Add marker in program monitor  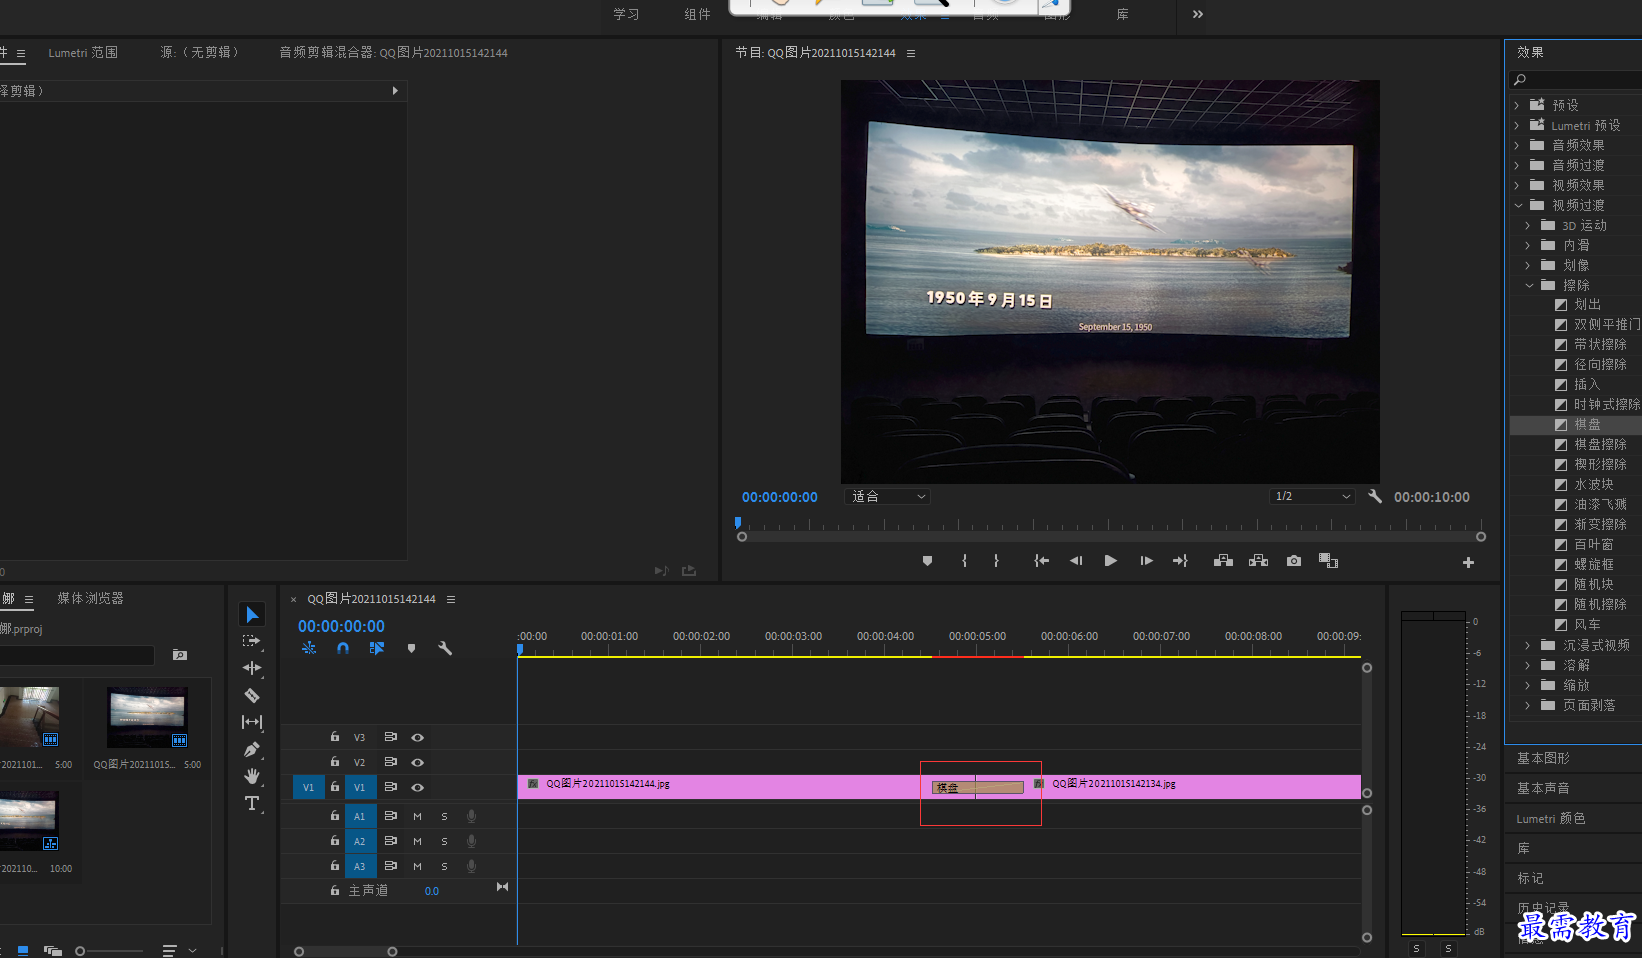click(927, 561)
